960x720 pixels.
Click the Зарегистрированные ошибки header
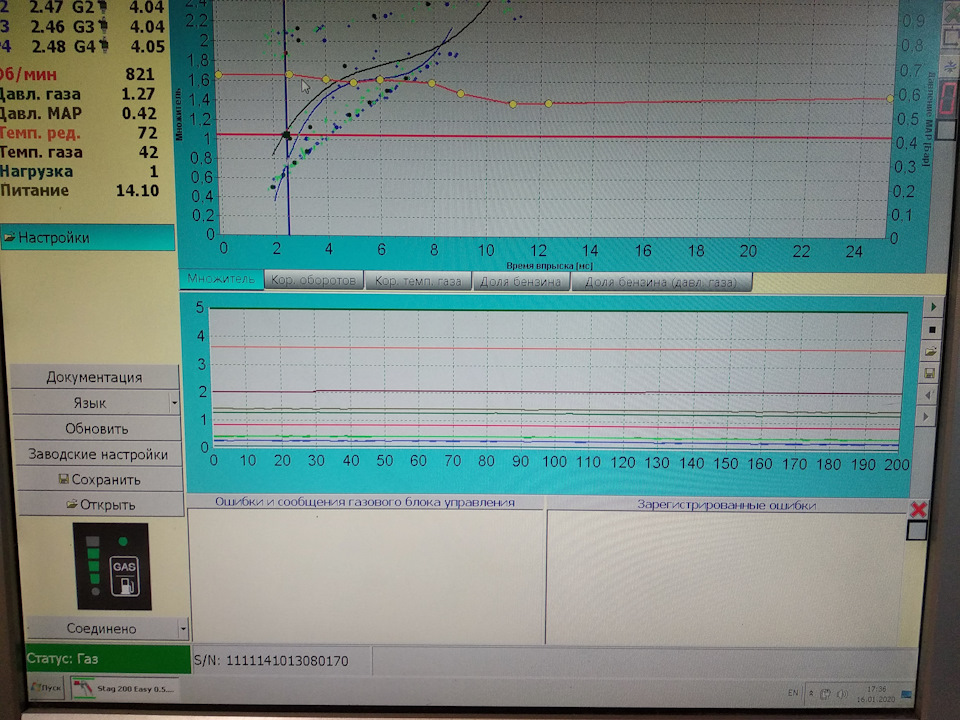(x=726, y=505)
